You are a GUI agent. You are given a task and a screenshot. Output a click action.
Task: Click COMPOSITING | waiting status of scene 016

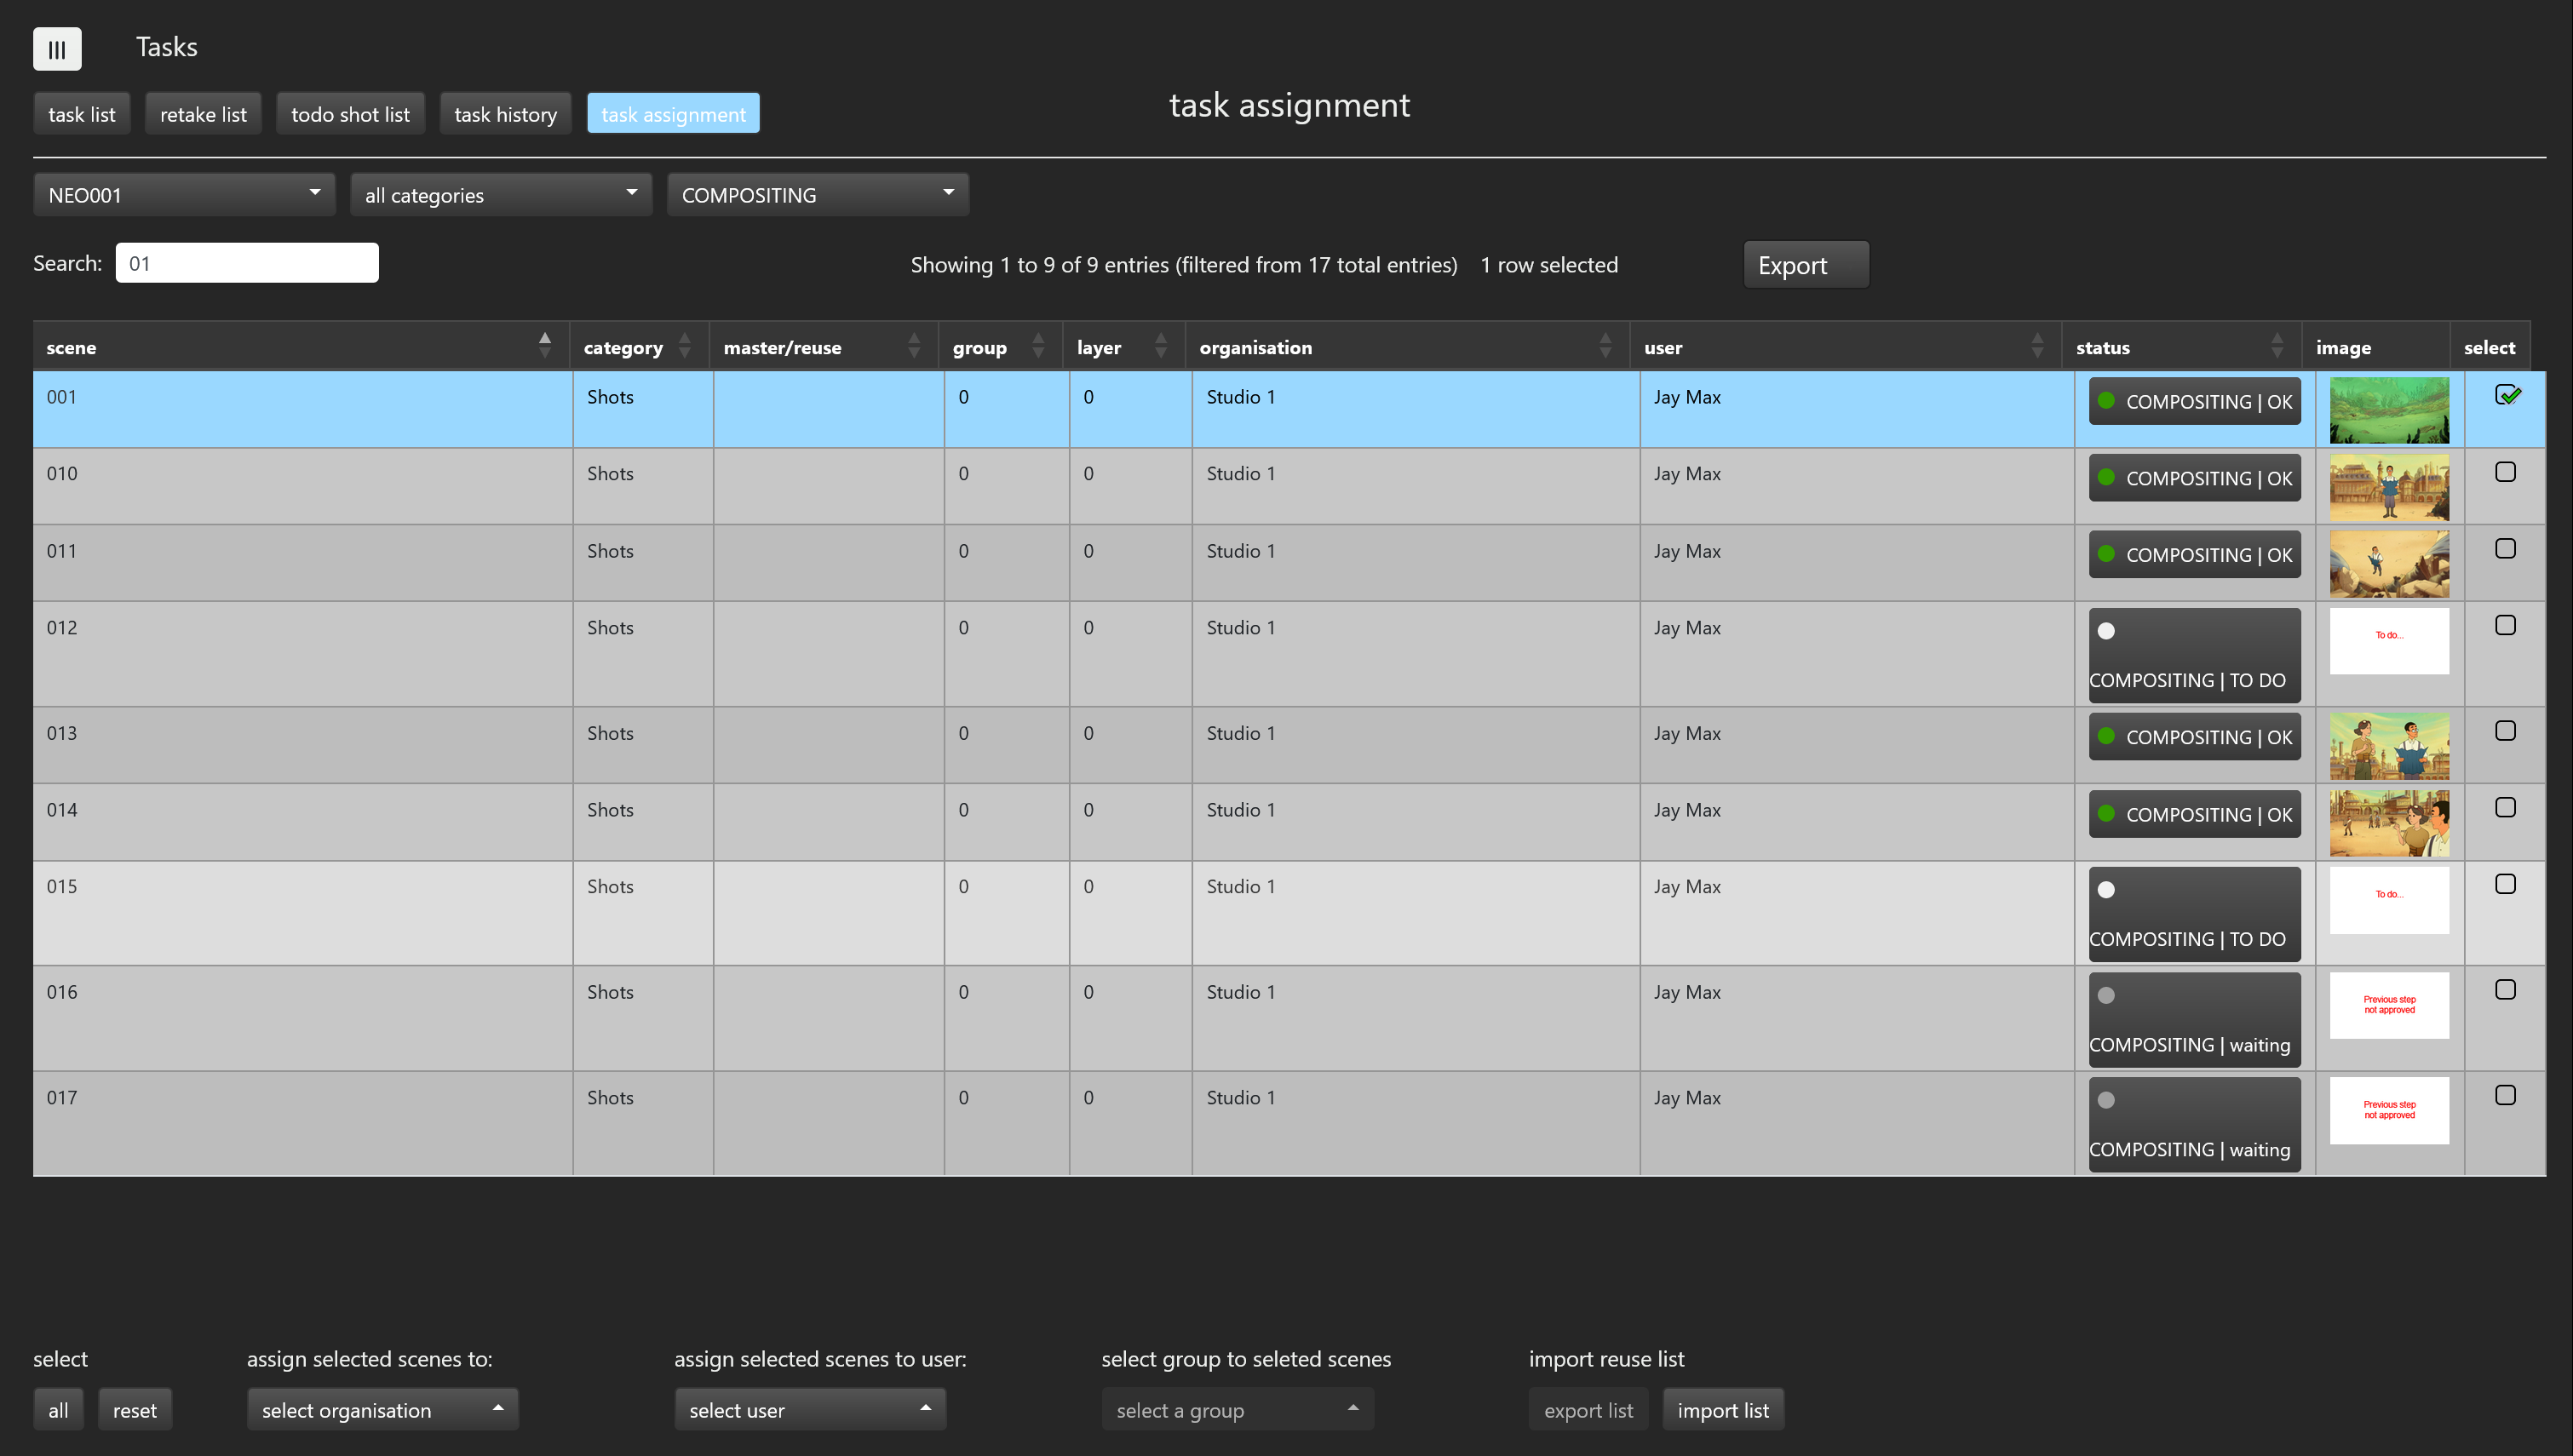(2193, 1019)
